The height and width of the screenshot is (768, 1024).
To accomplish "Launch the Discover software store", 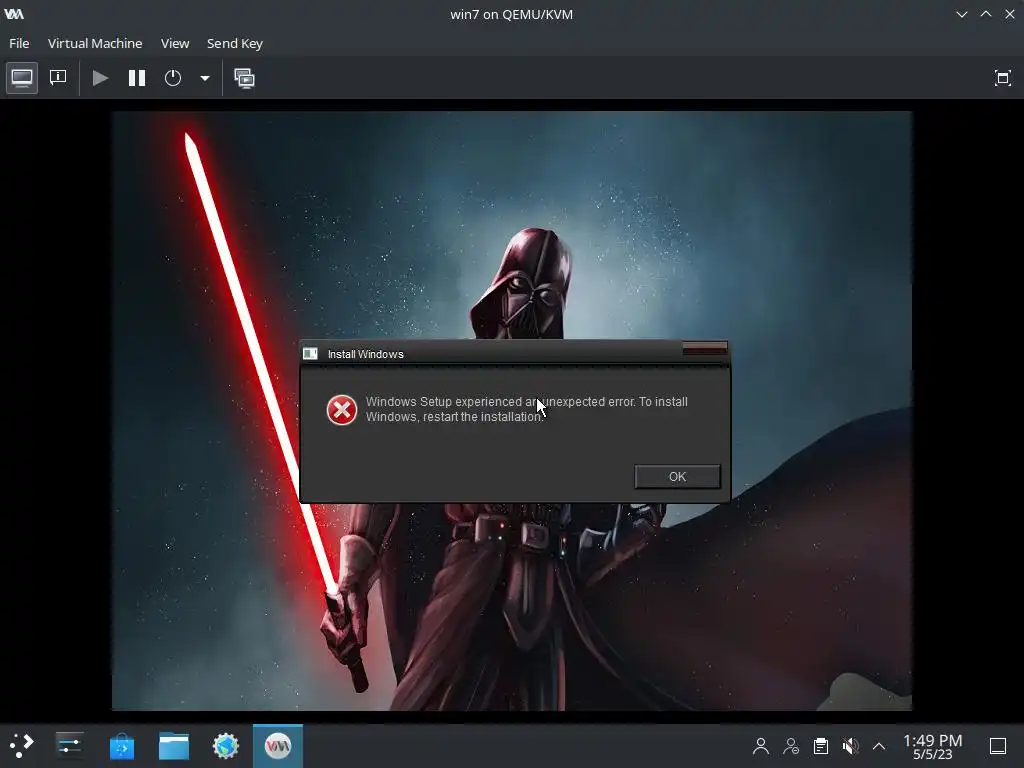I will click(121, 746).
